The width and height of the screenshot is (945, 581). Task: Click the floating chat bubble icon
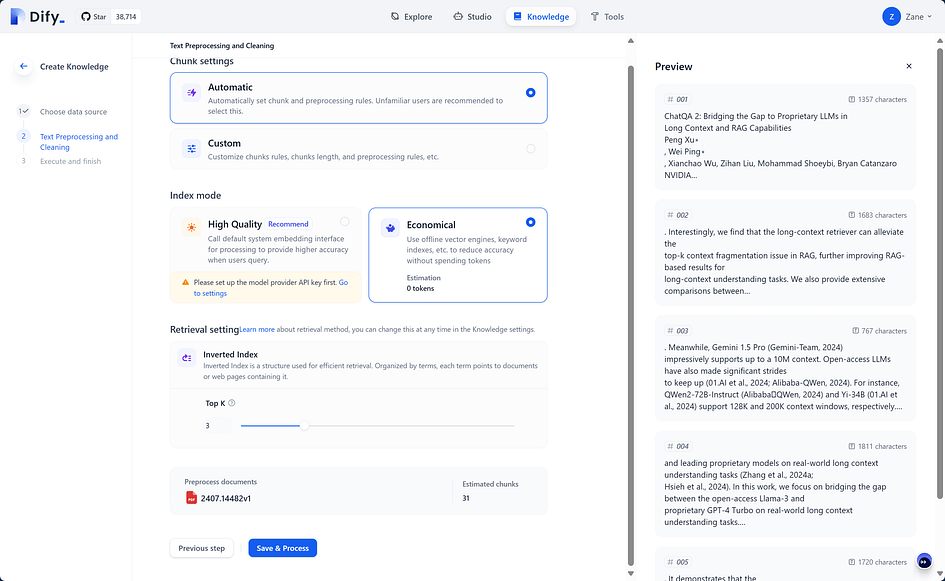[x=924, y=561]
